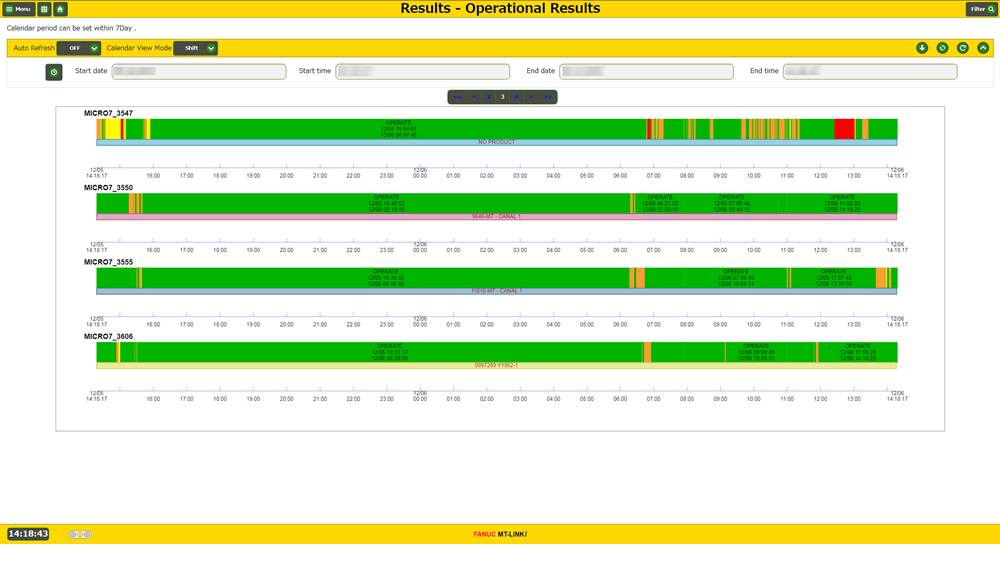Click the reload circle icon
Screen dimensions: 1000x566
[963, 48]
